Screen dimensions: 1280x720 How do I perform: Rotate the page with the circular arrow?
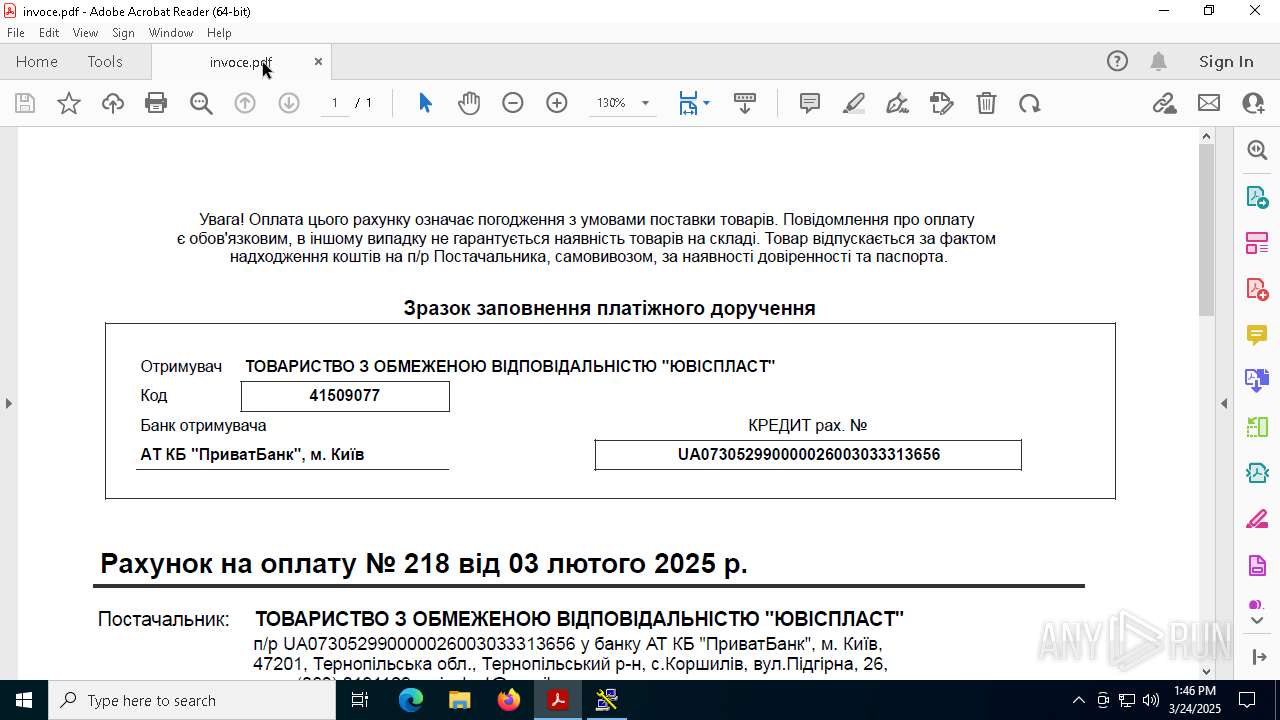pos(1030,103)
